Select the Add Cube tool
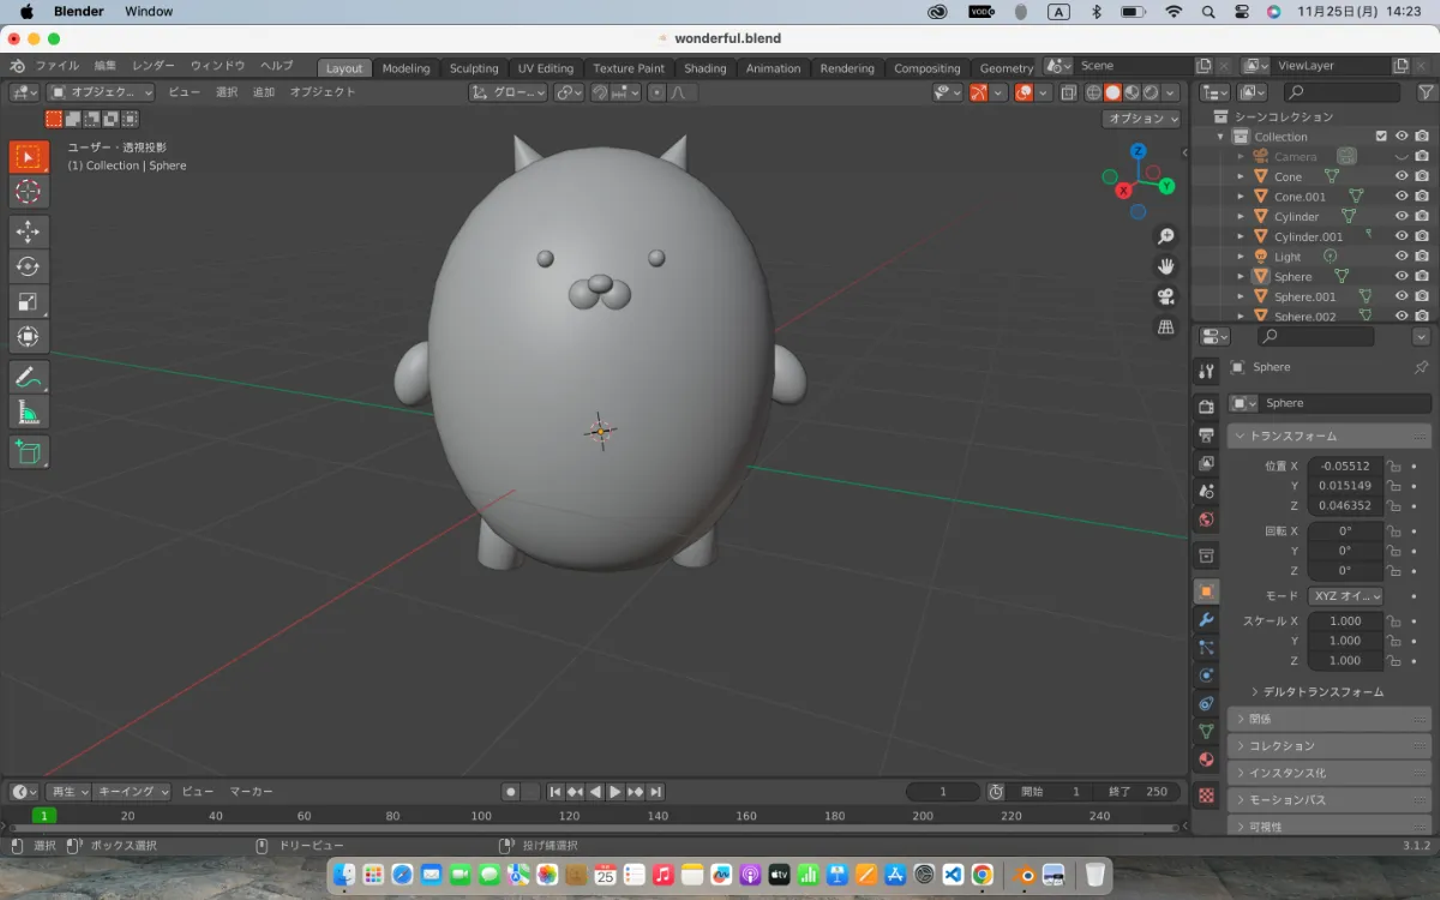Image resolution: width=1440 pixels, height=900 pixels. (28, 453)
